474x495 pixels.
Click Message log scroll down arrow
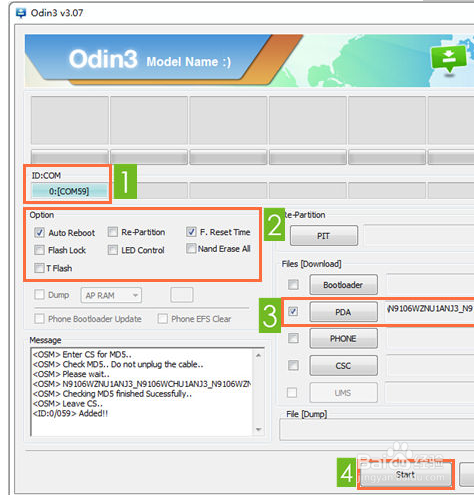258,429
